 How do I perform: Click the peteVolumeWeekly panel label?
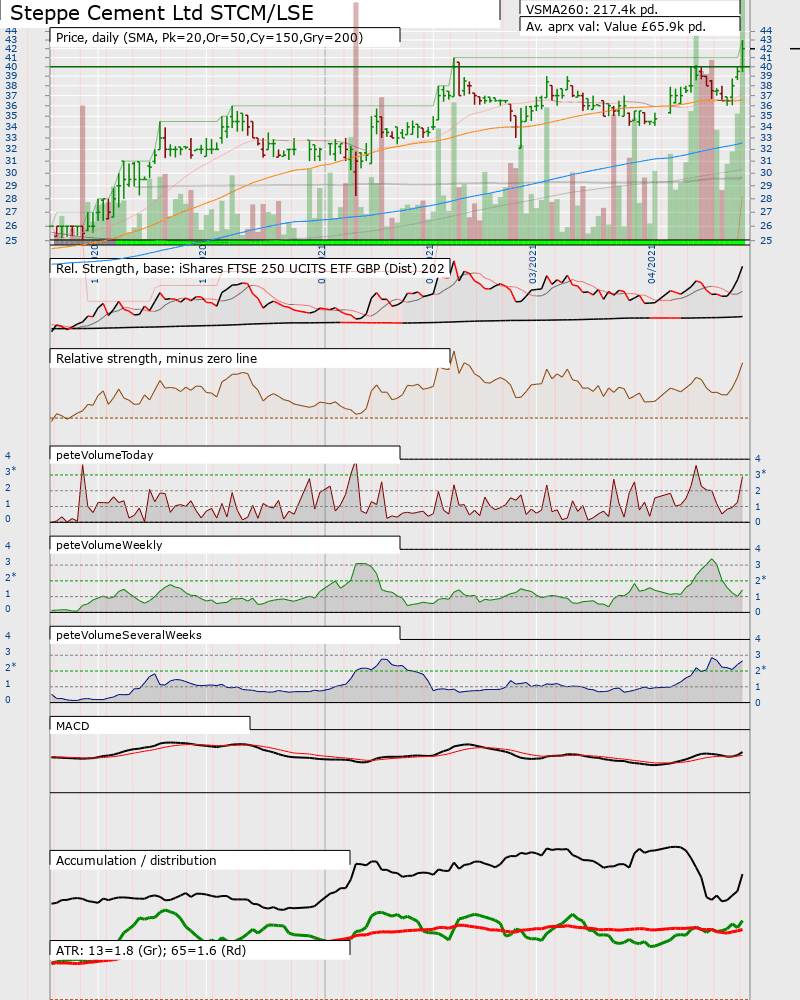click(109, 545)
